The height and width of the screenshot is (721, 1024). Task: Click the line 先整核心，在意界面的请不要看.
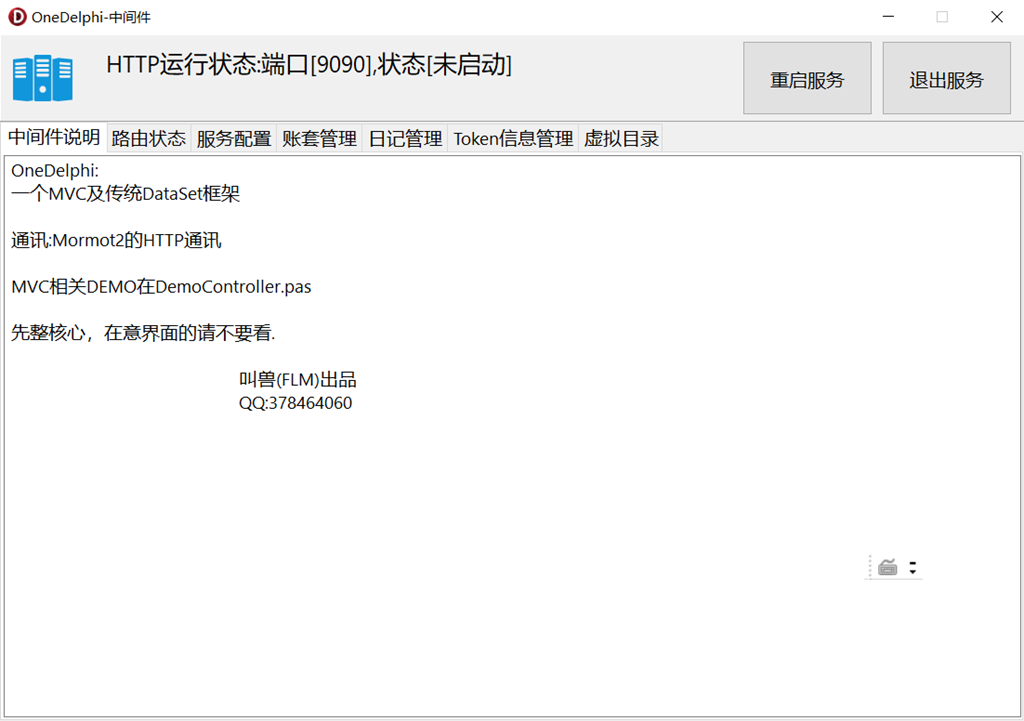(x=144, y=333)
